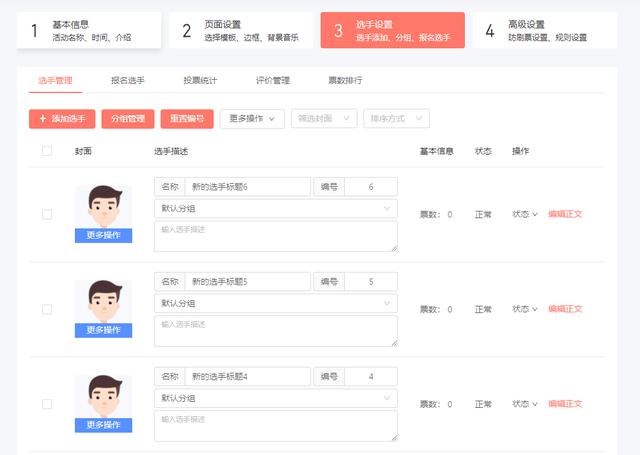Check the checkbox for contestant 6 row
Image resolution: width=640 pixels, height=455 pixels.
tap(47, 214)
